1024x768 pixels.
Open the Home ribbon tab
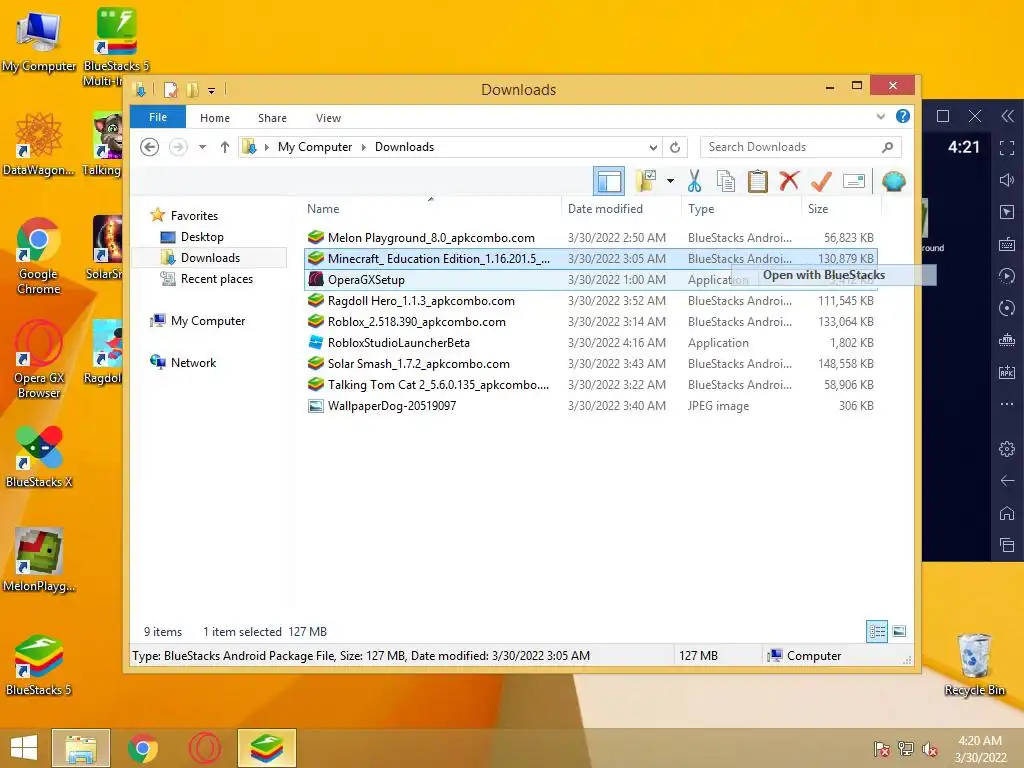tap(215, 118)
